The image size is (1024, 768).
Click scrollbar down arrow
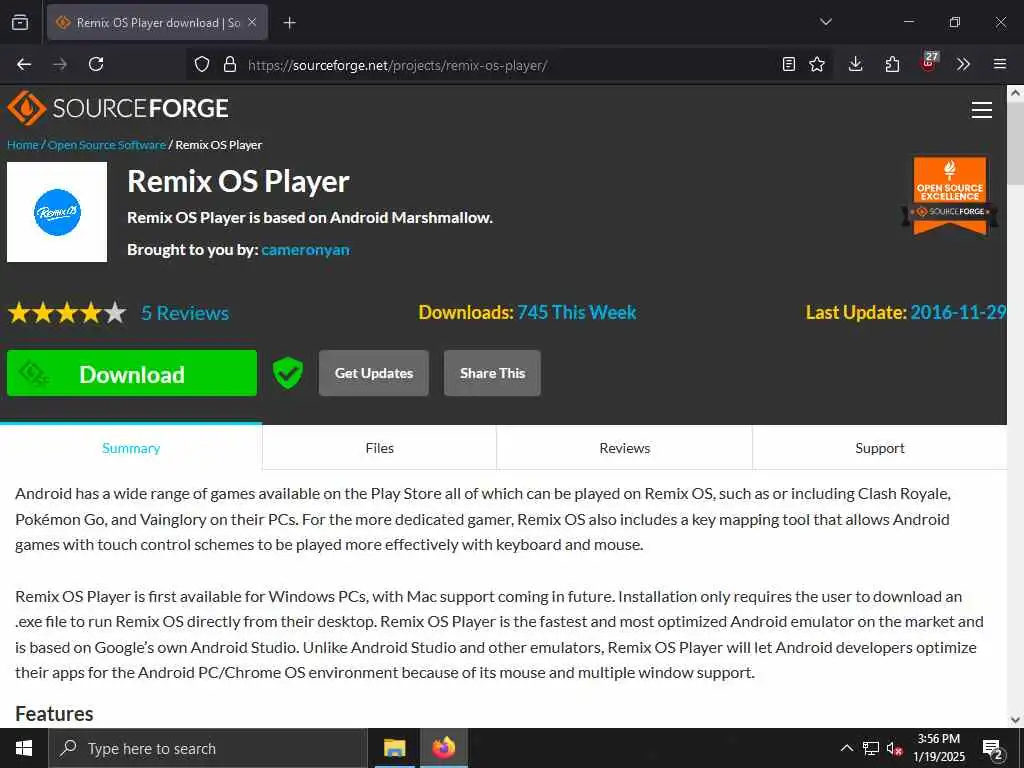pos(1016,720)
